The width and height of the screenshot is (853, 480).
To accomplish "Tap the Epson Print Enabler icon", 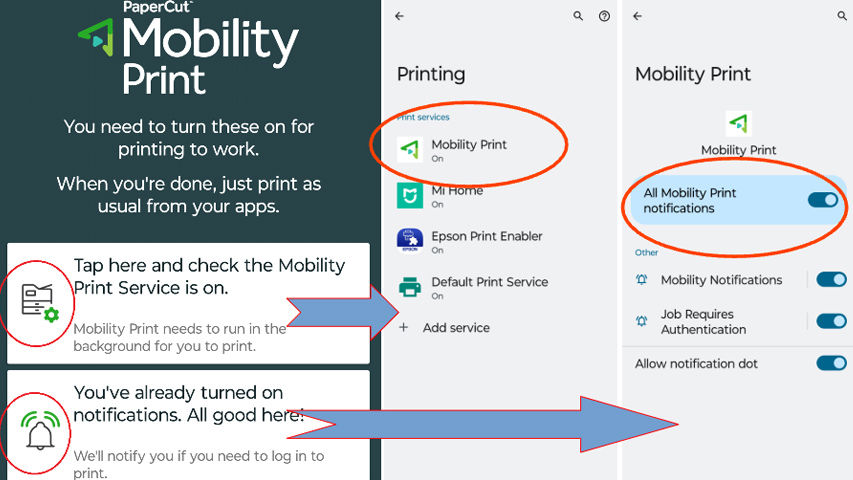I will (410, 241).
